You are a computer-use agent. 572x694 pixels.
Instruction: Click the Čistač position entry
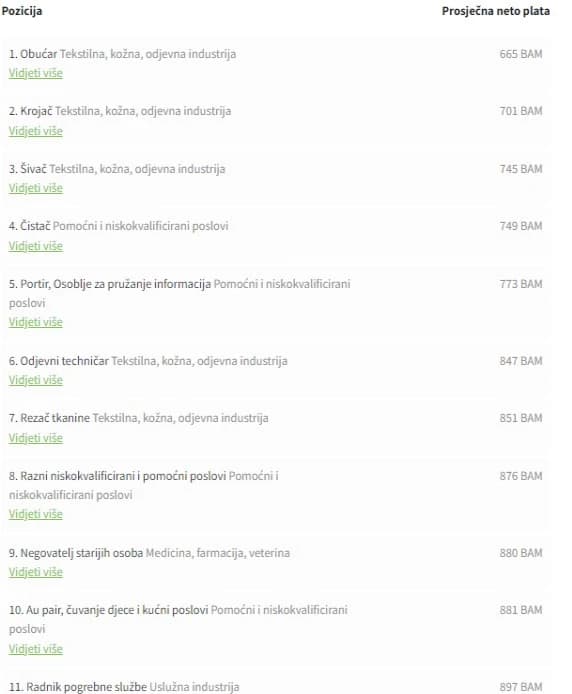click(35, 226)
